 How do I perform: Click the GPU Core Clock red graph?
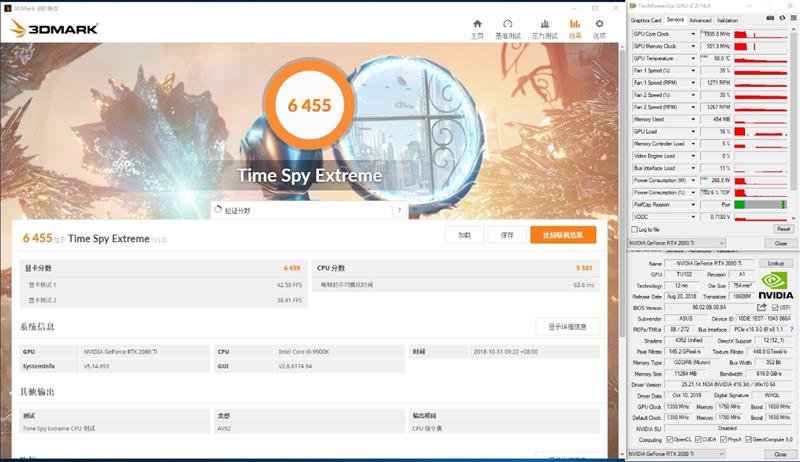coord(760,34)
